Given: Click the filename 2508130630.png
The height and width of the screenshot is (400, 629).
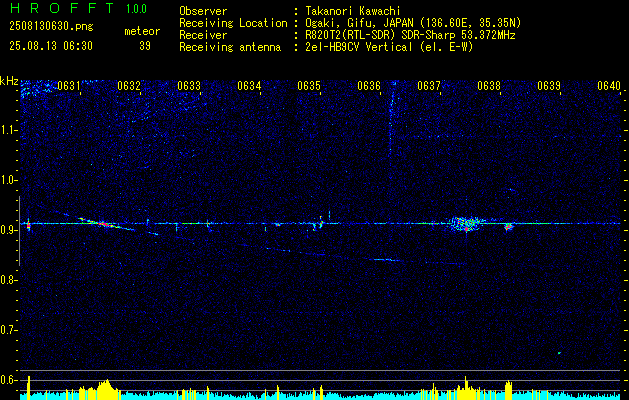Looking at the screenshot, I should click(51, 26).
